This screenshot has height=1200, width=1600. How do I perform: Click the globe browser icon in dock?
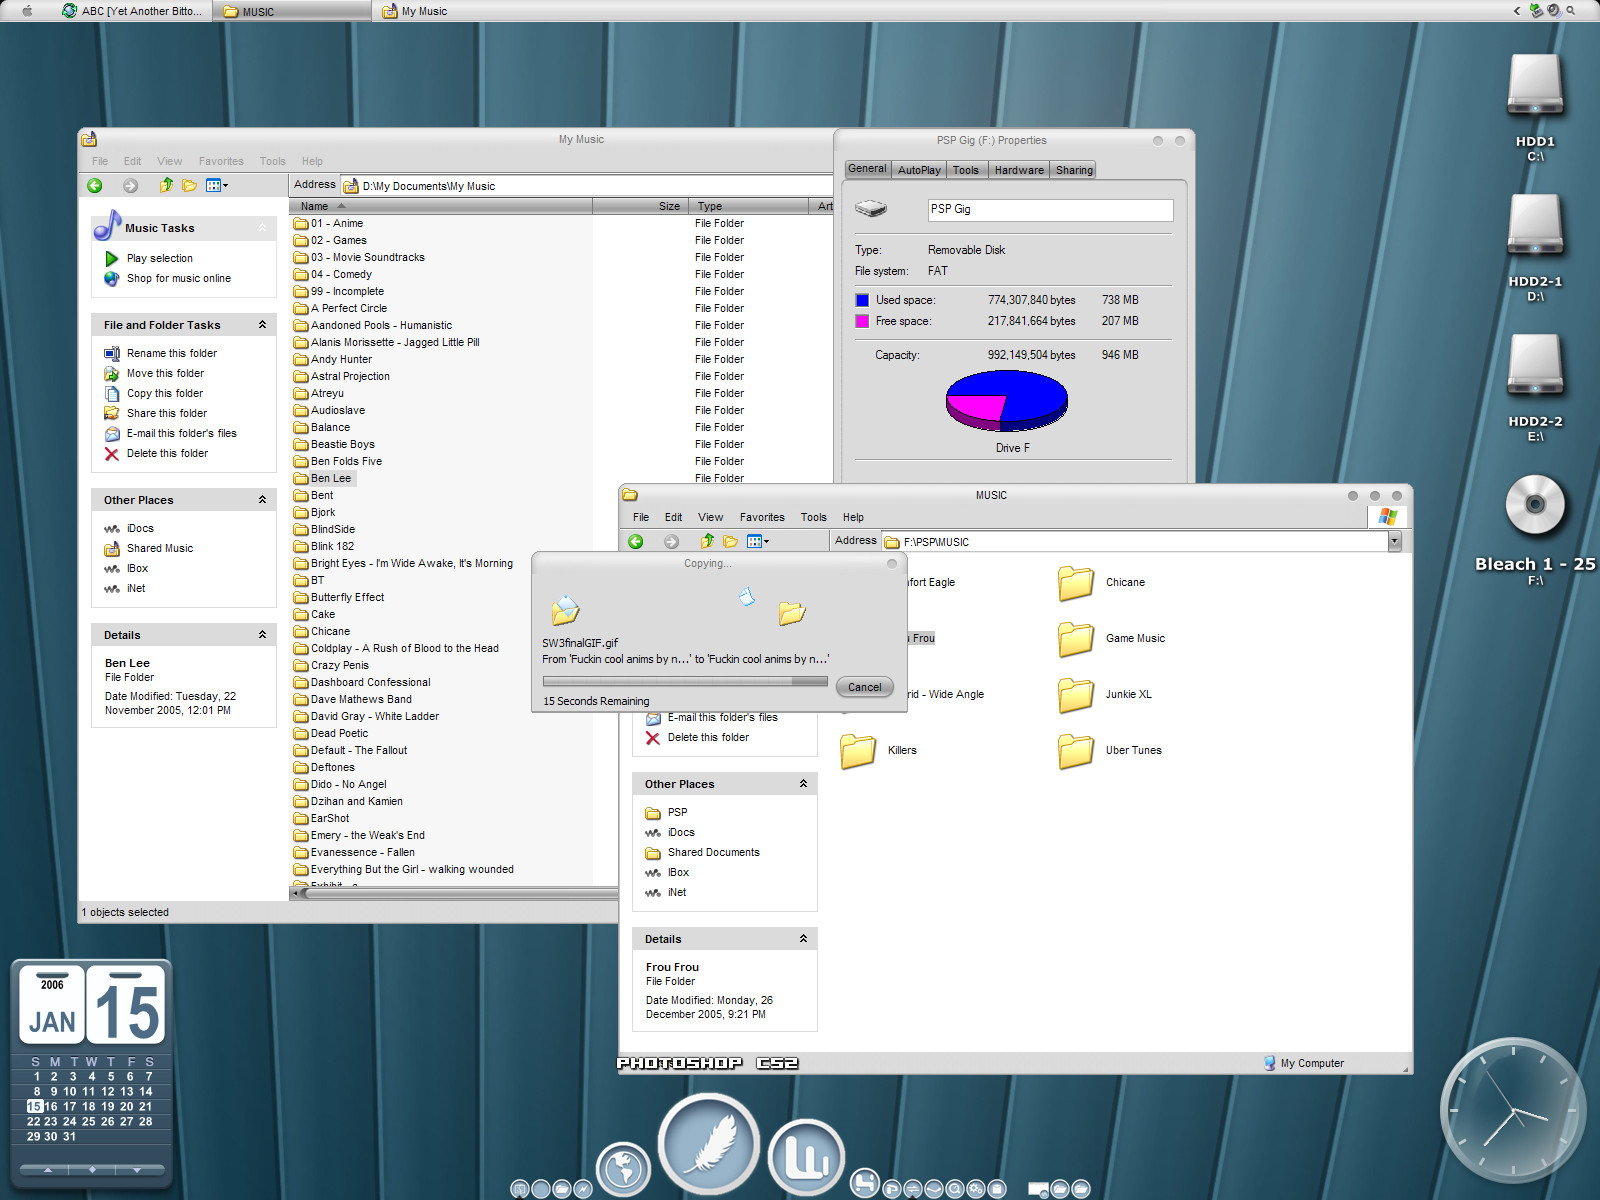pyautogui.click(x=623, y=1167)
